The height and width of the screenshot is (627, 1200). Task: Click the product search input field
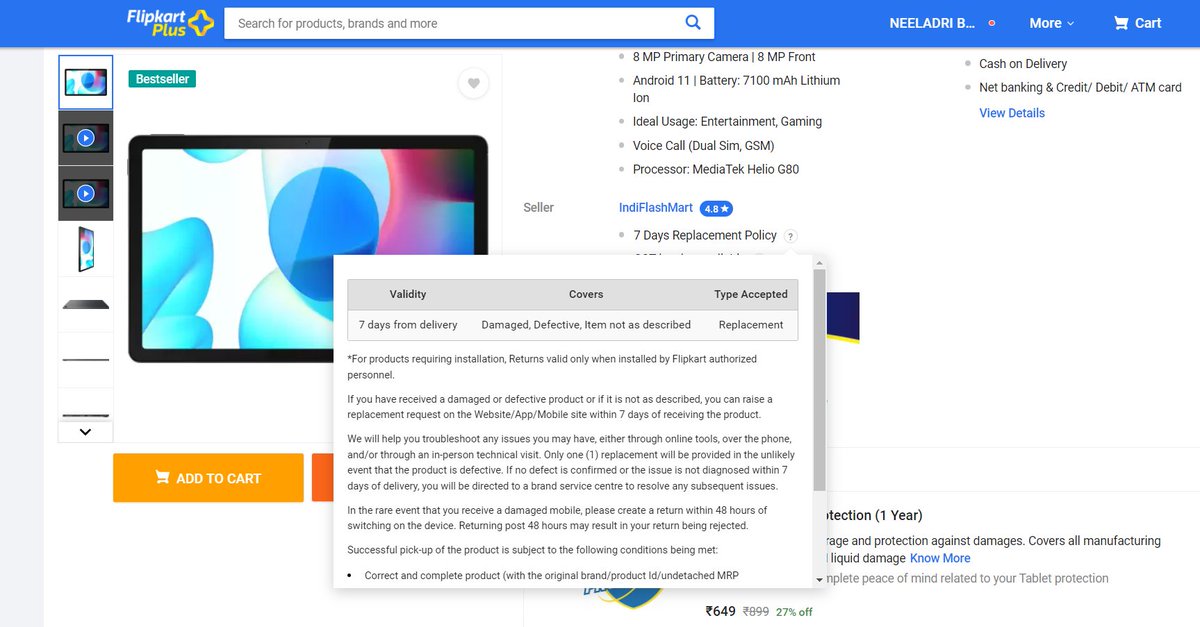450,22
